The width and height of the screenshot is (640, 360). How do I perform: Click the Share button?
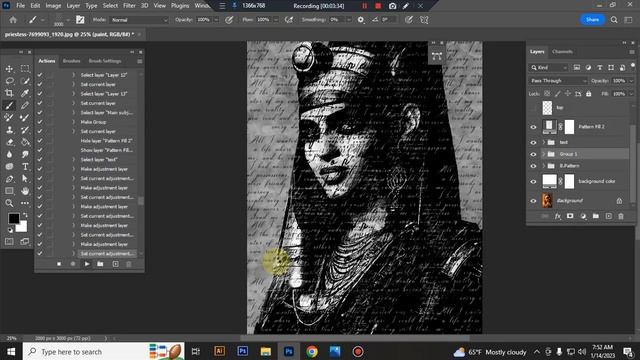pyautogui.click(x=592, y=20)
